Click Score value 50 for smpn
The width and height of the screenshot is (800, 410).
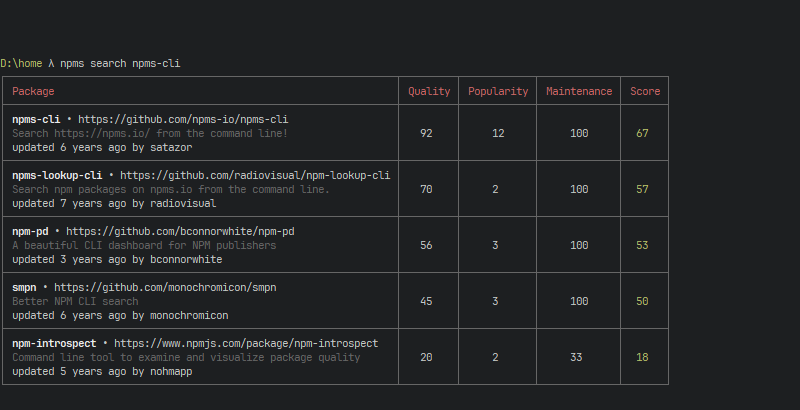click(x=642, y=302)
